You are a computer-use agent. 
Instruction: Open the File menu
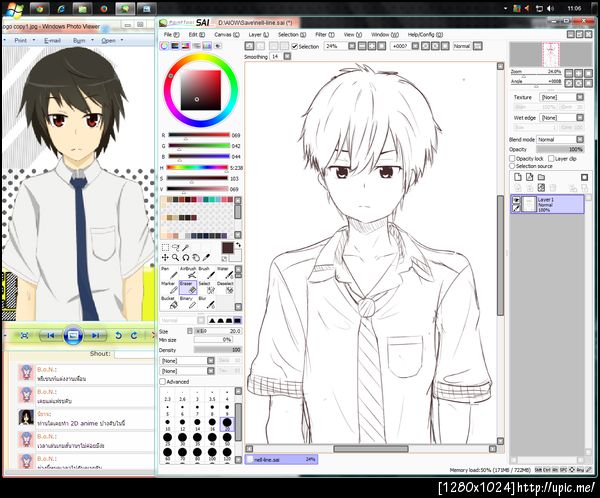[171, 34]
